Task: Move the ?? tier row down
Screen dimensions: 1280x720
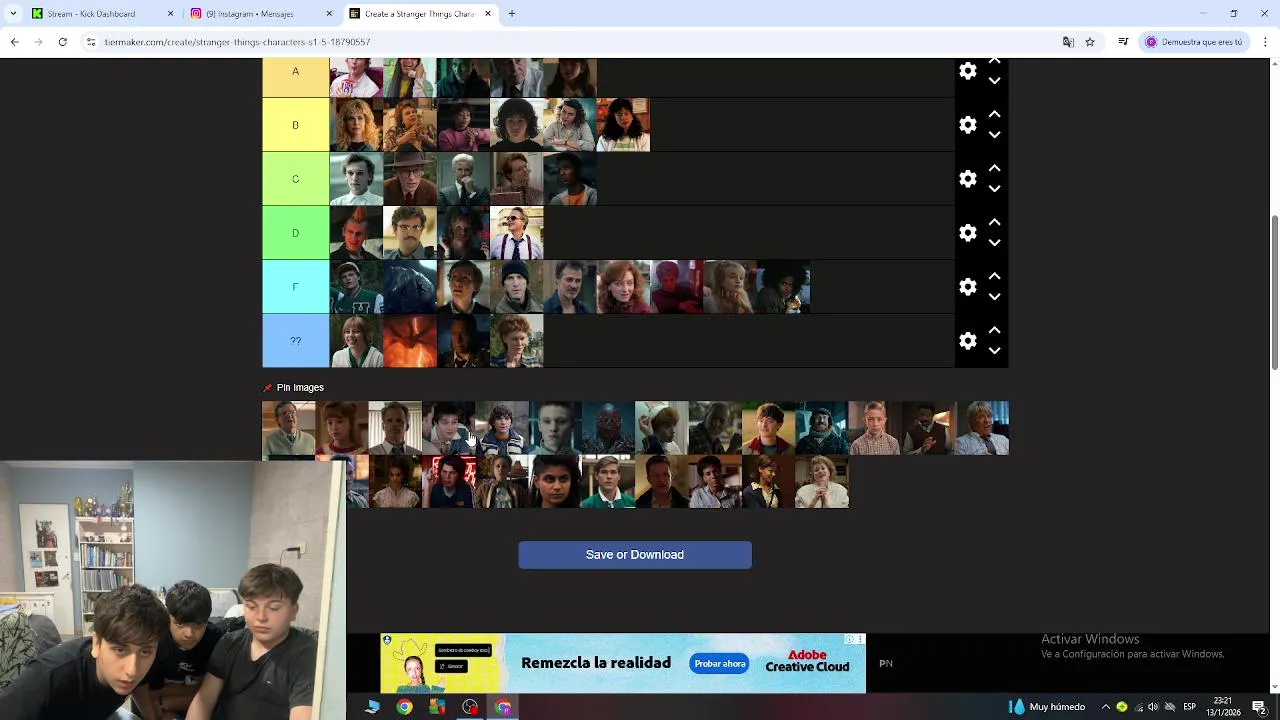Action: [x=994, y=351]
